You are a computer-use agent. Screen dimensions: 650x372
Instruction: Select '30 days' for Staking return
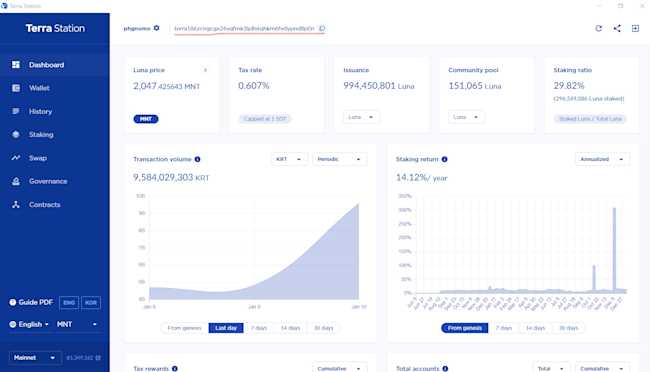coord(568,328)
